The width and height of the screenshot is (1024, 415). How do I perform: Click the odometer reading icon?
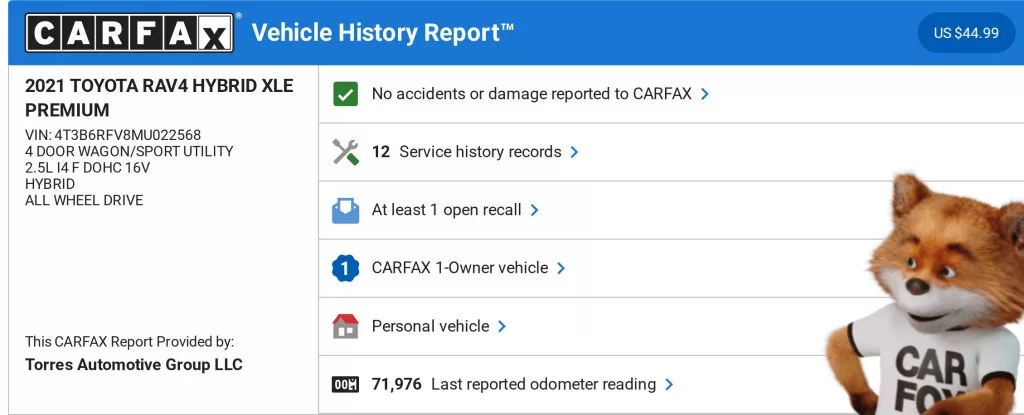(345, 384)
